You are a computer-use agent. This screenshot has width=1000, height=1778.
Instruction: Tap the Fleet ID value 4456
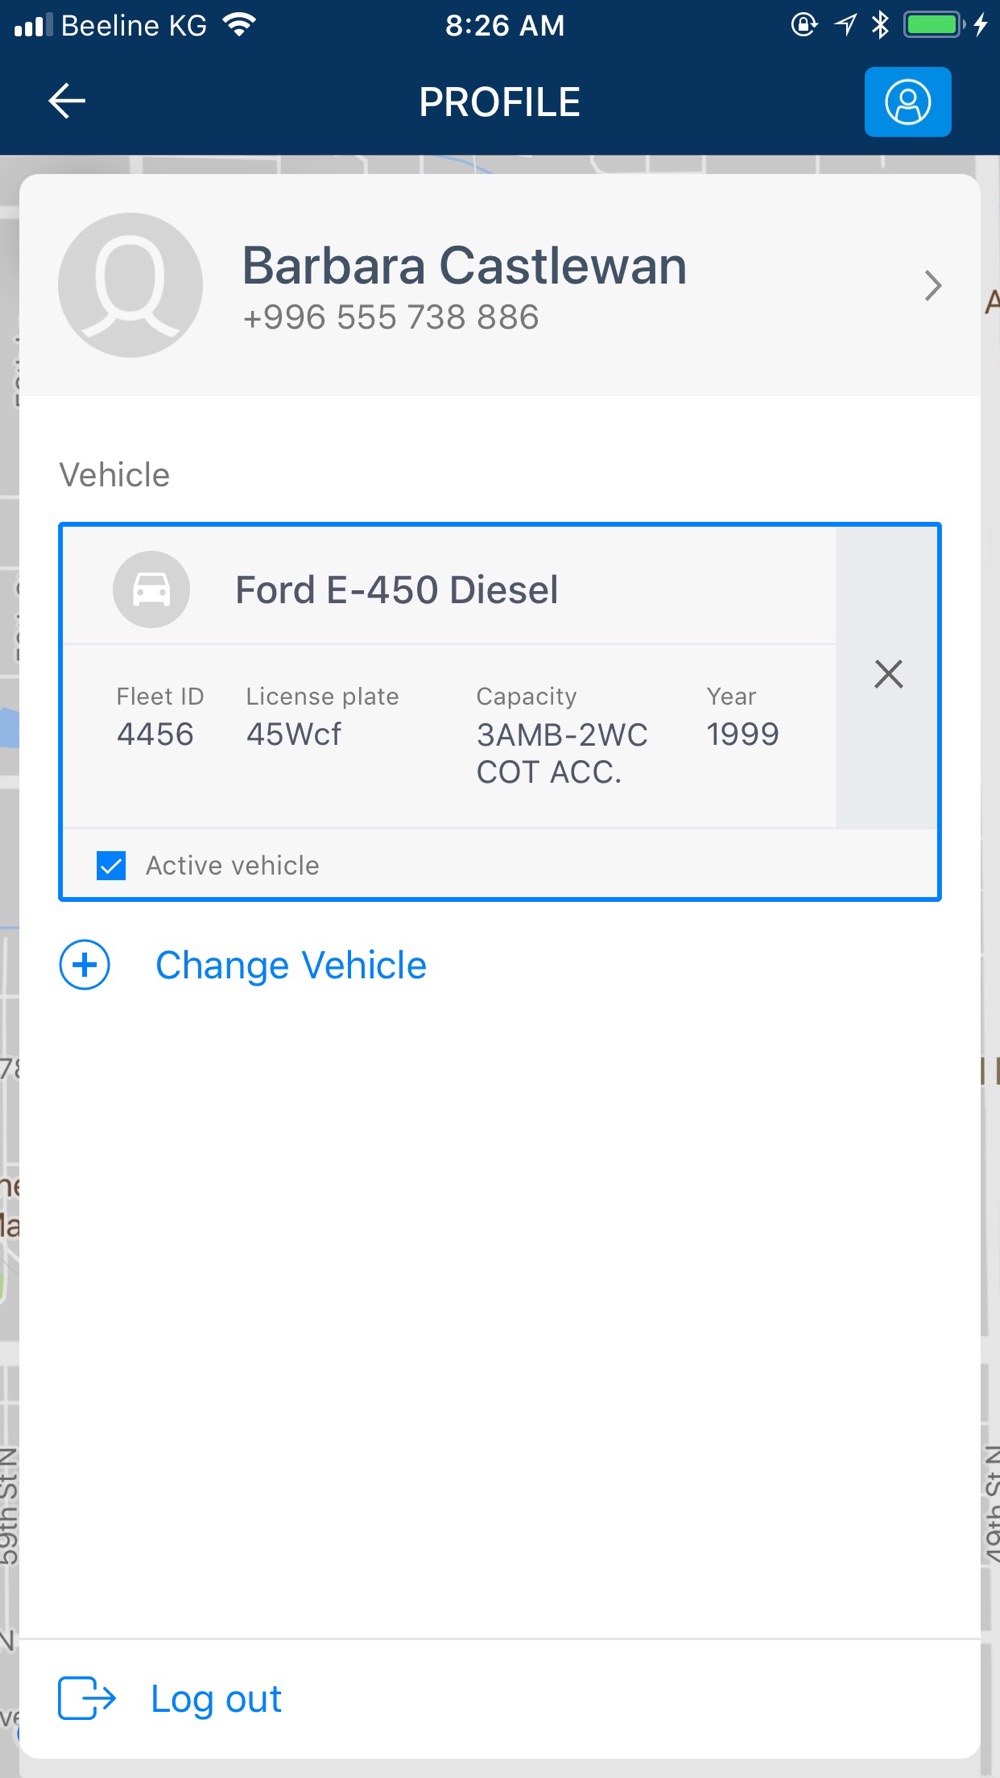155,734
